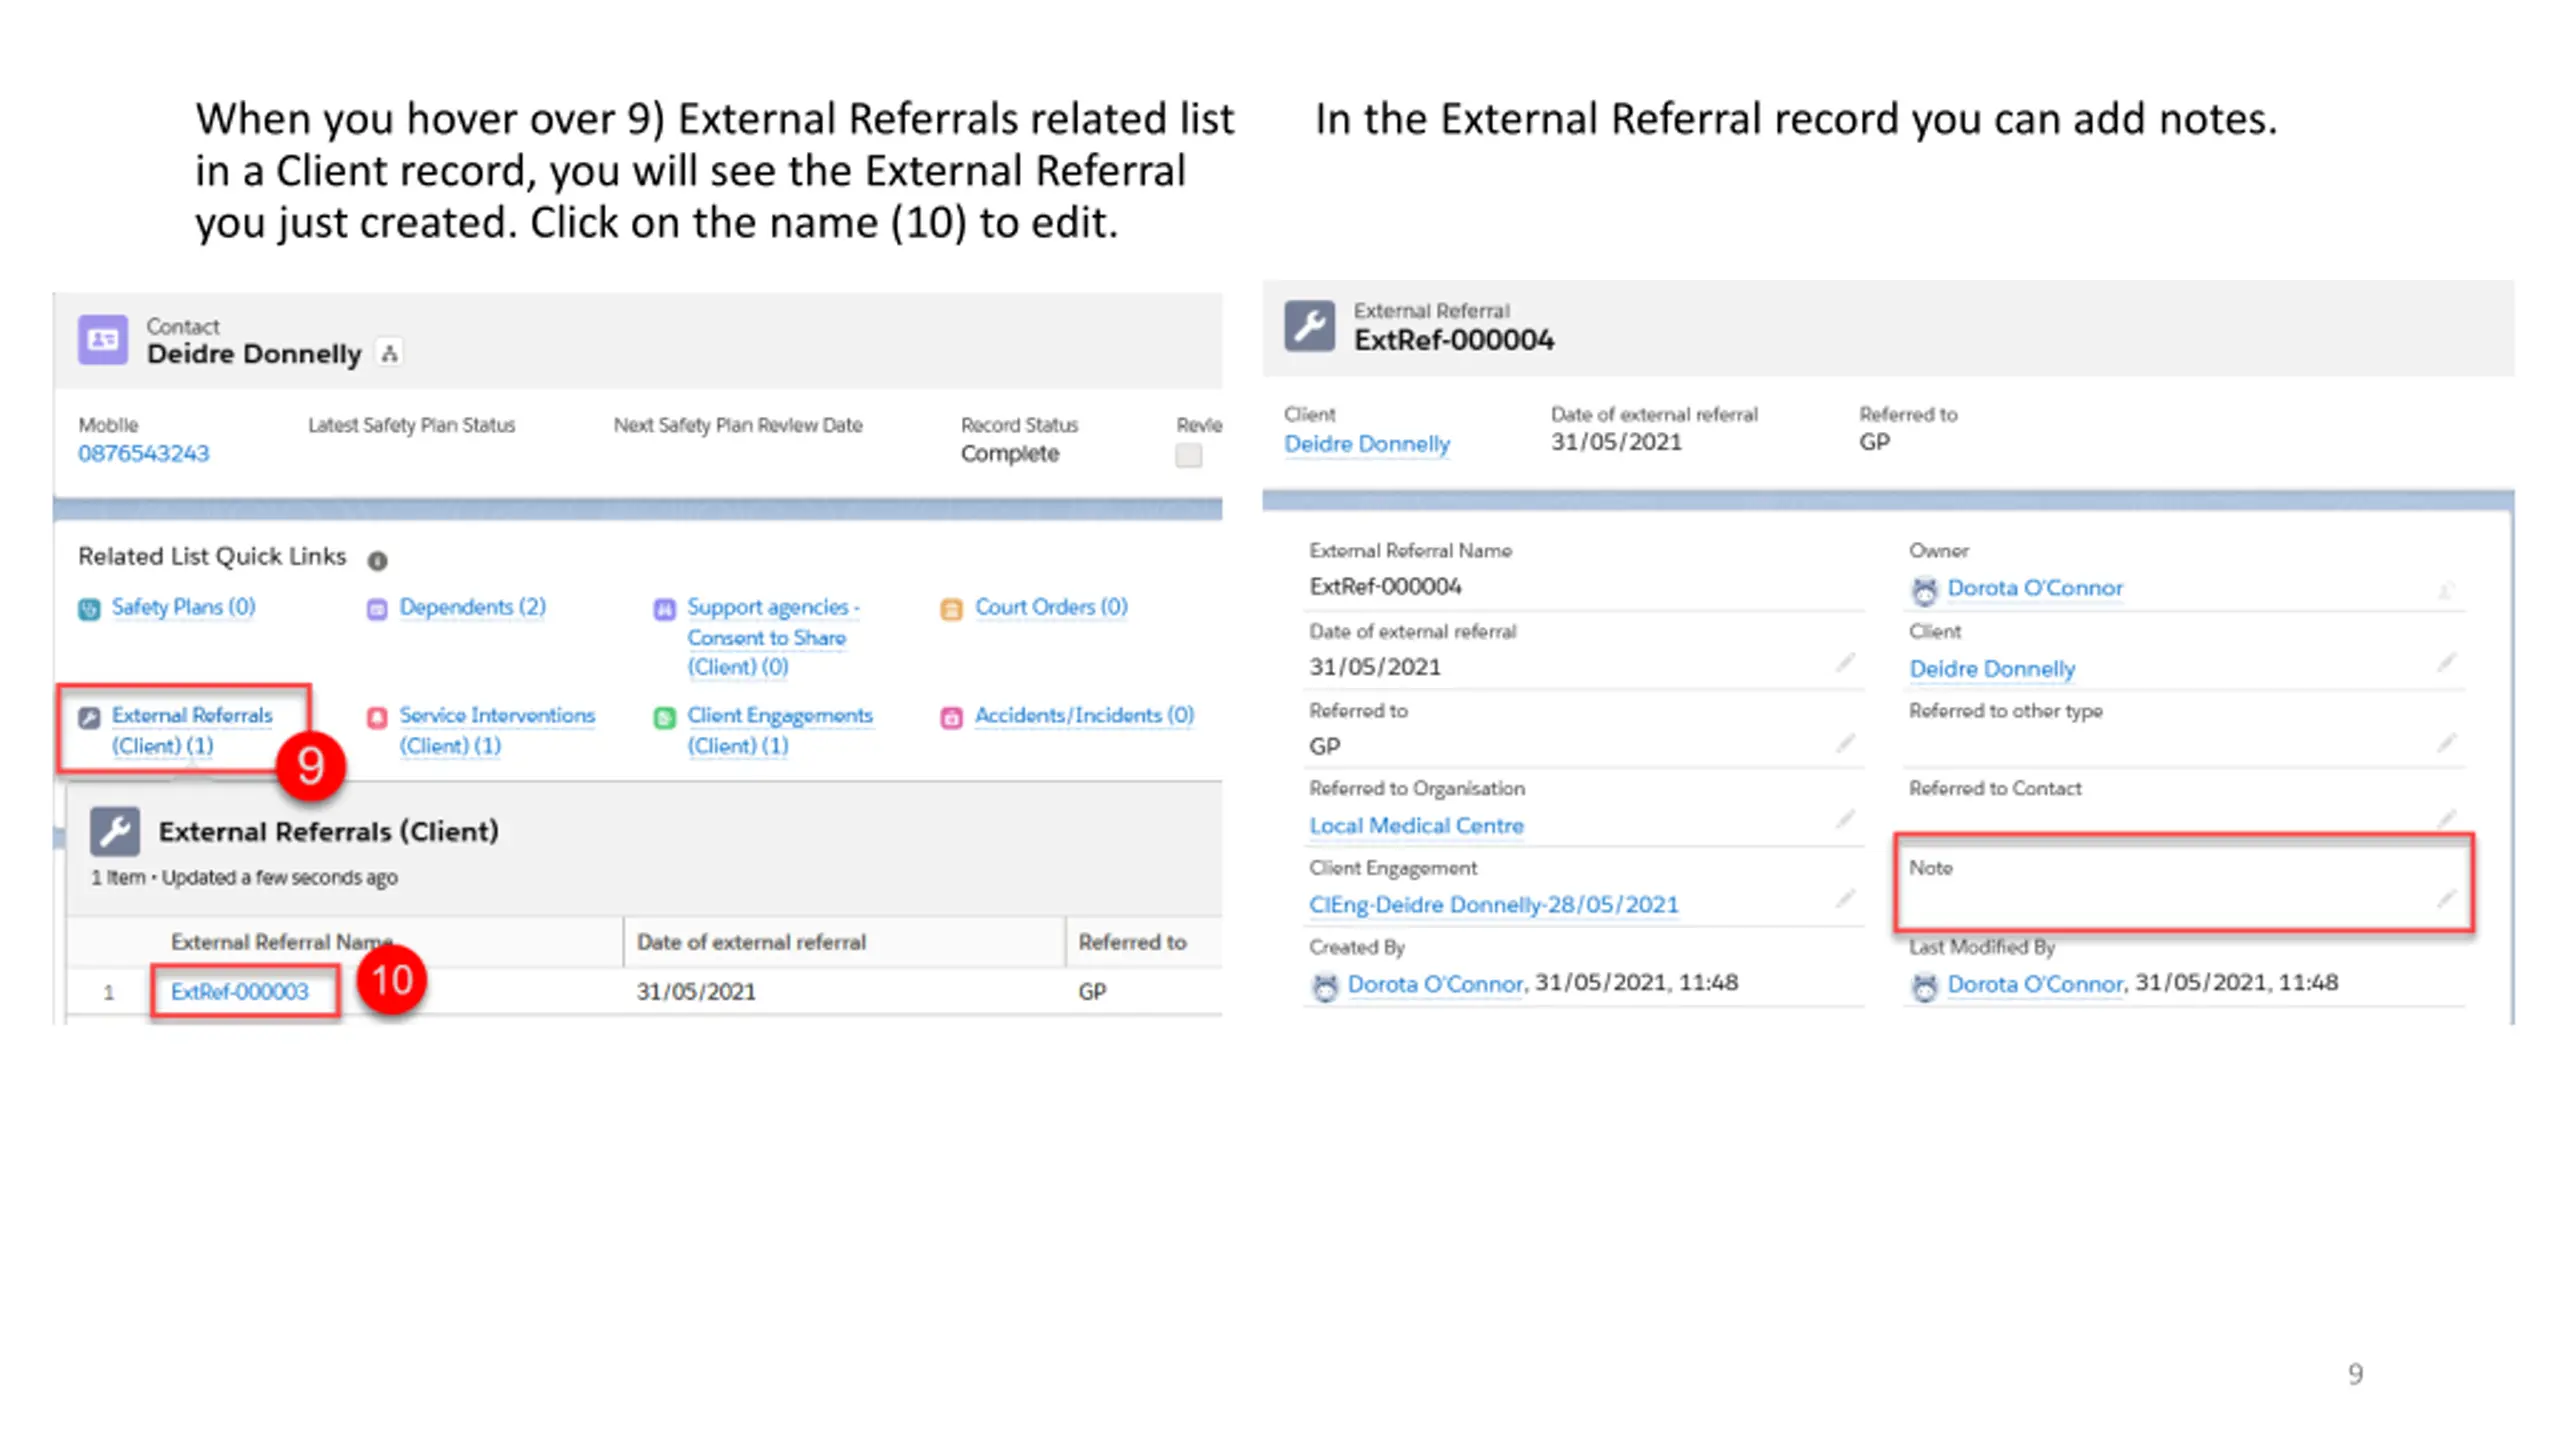Screen dimensions: 2560x1440
Task: Click the Accidents/Incidents quick link icon
Action: tap(952, 717)
